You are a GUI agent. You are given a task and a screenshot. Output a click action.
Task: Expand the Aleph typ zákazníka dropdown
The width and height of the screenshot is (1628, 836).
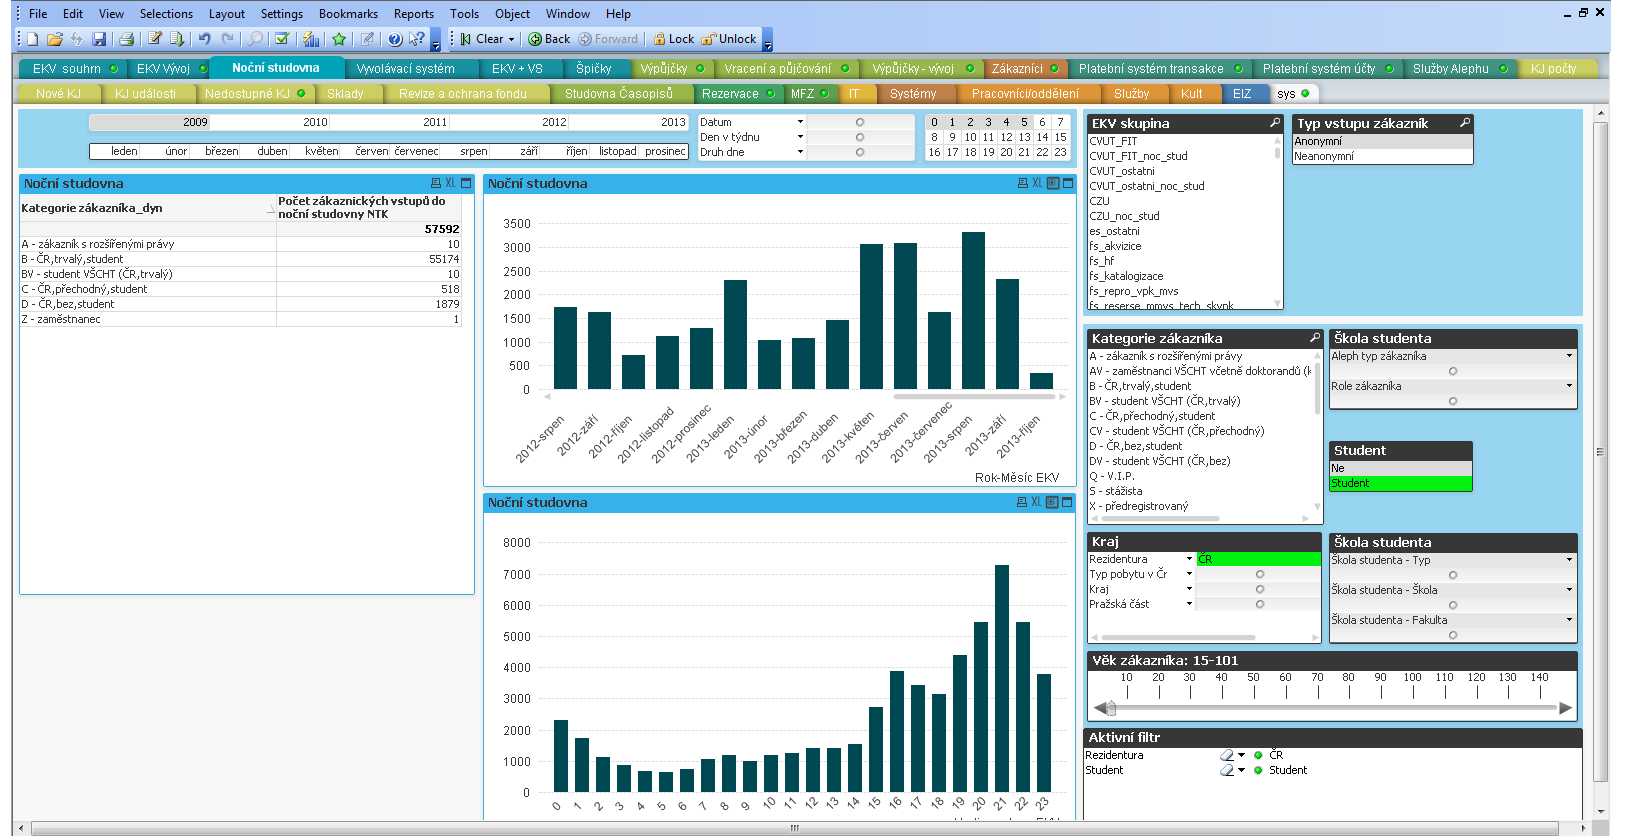click(1569, 356)
